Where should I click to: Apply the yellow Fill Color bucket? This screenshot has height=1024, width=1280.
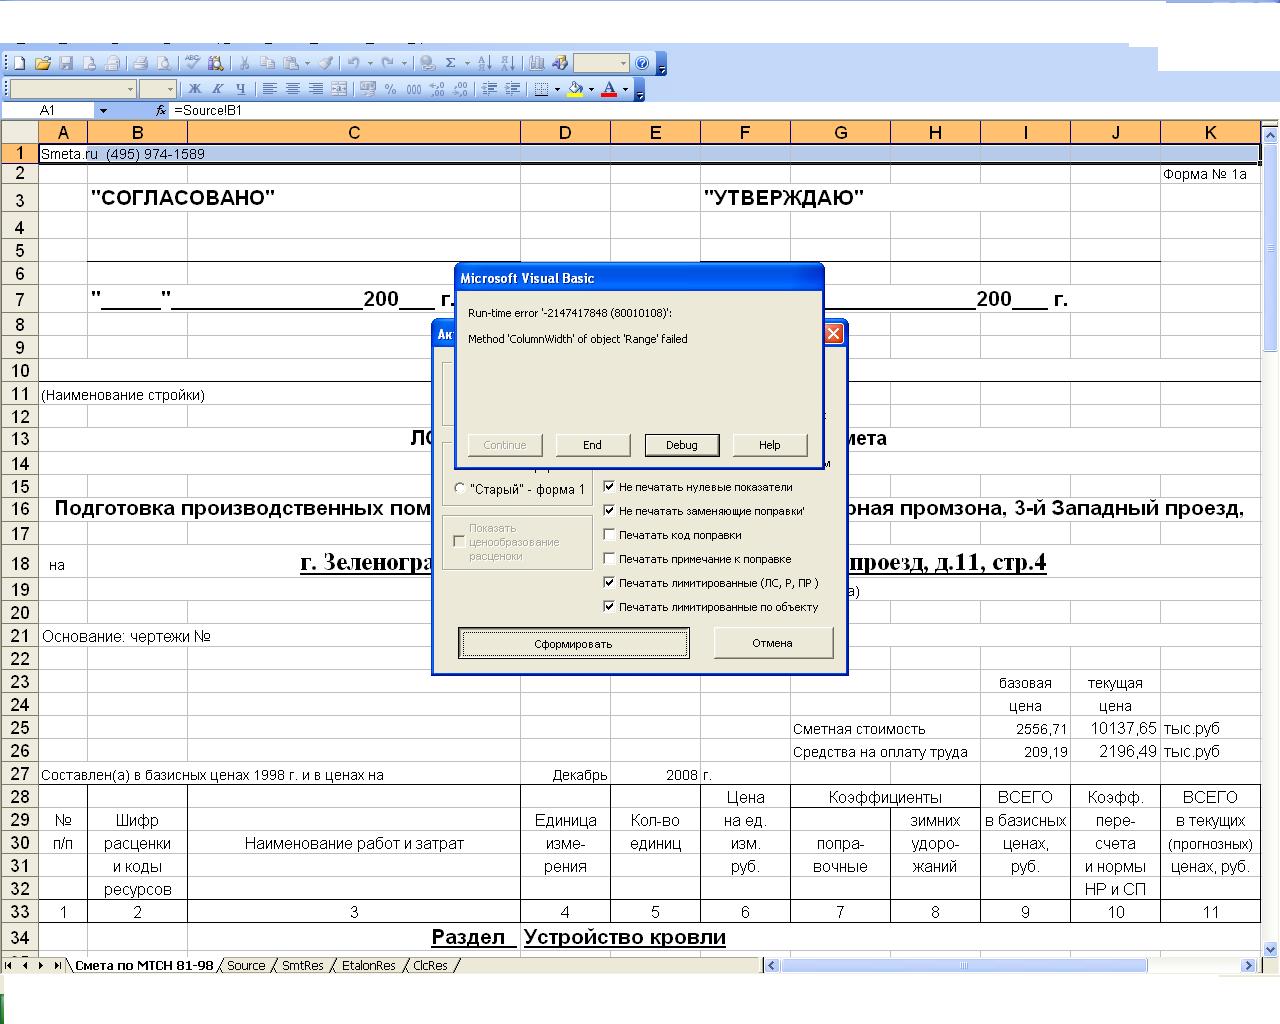pyautogui.click(x=575, y=89)
